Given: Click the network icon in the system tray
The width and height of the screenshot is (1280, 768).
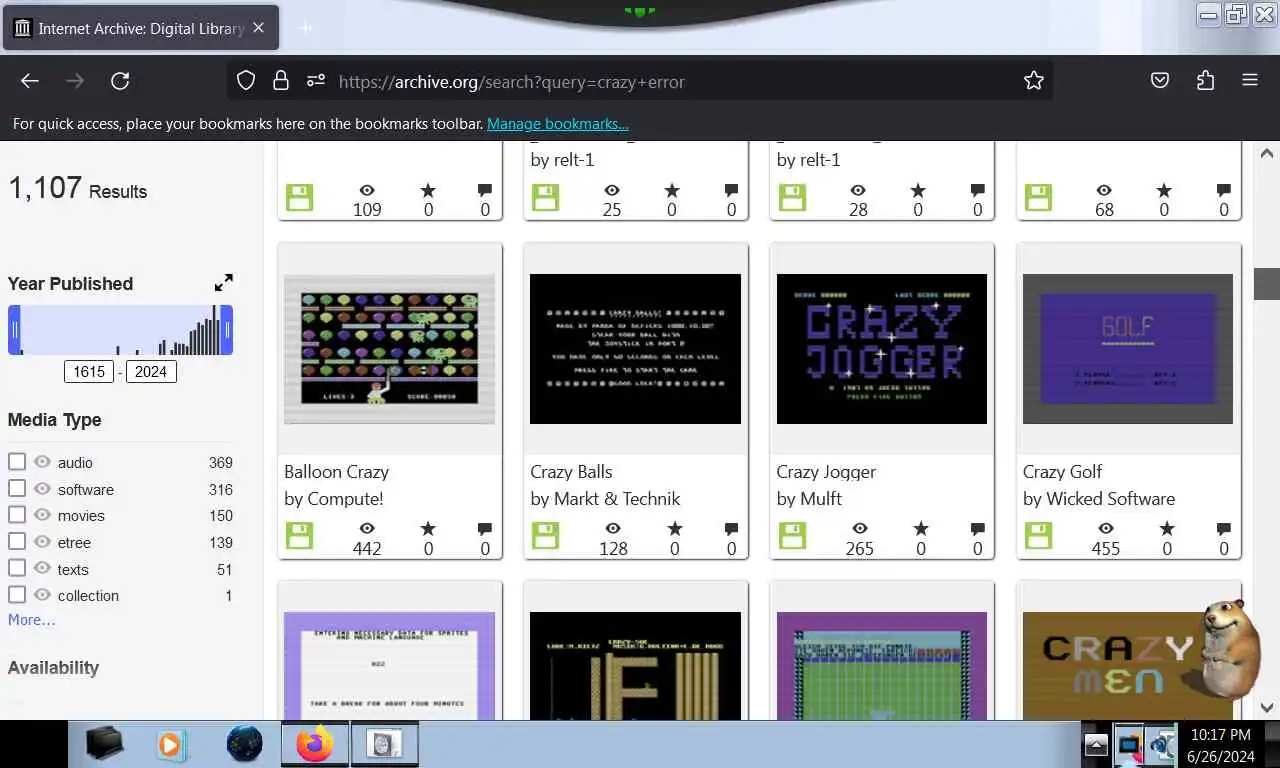Looking at the screenshot, I should coord(1130,745).
